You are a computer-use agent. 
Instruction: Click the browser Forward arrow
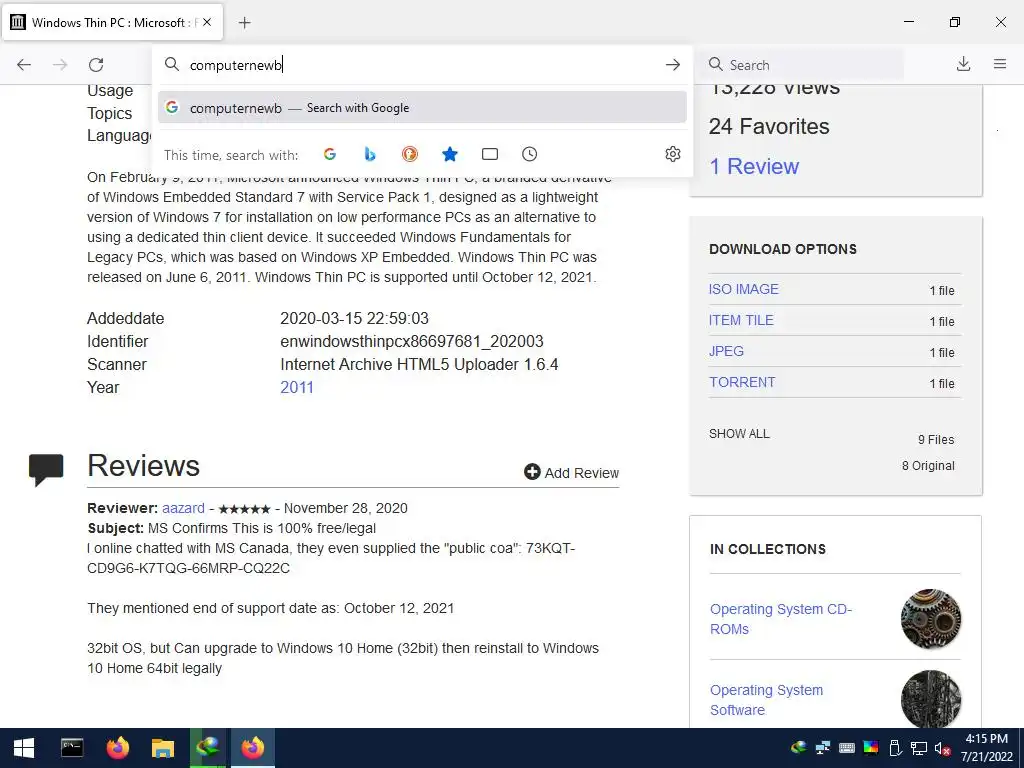60,65
